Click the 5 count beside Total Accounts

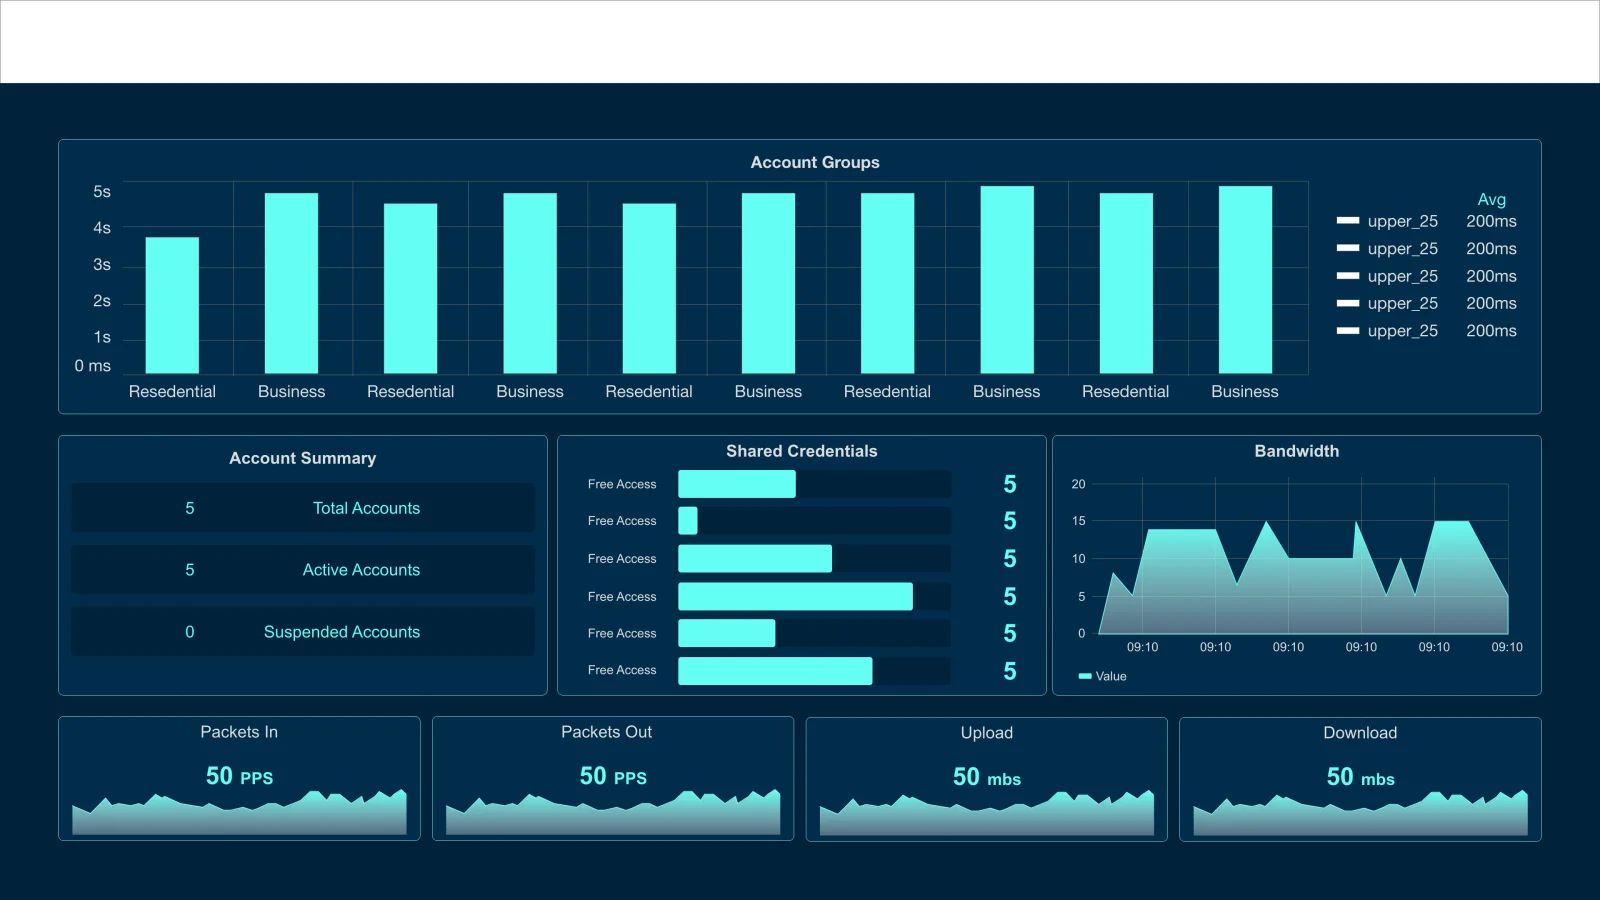tap(190, 508)
